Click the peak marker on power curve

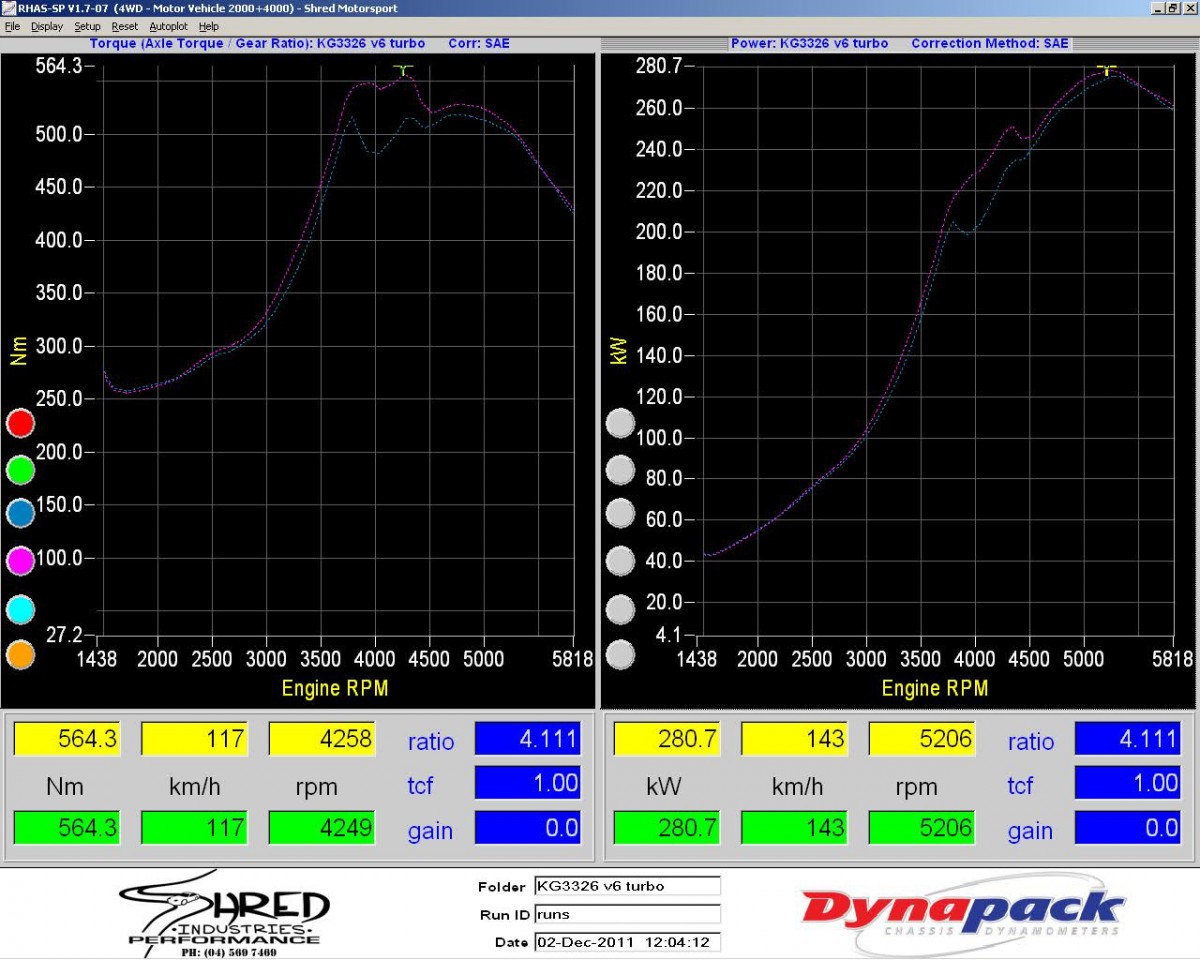click(1106, 69)
